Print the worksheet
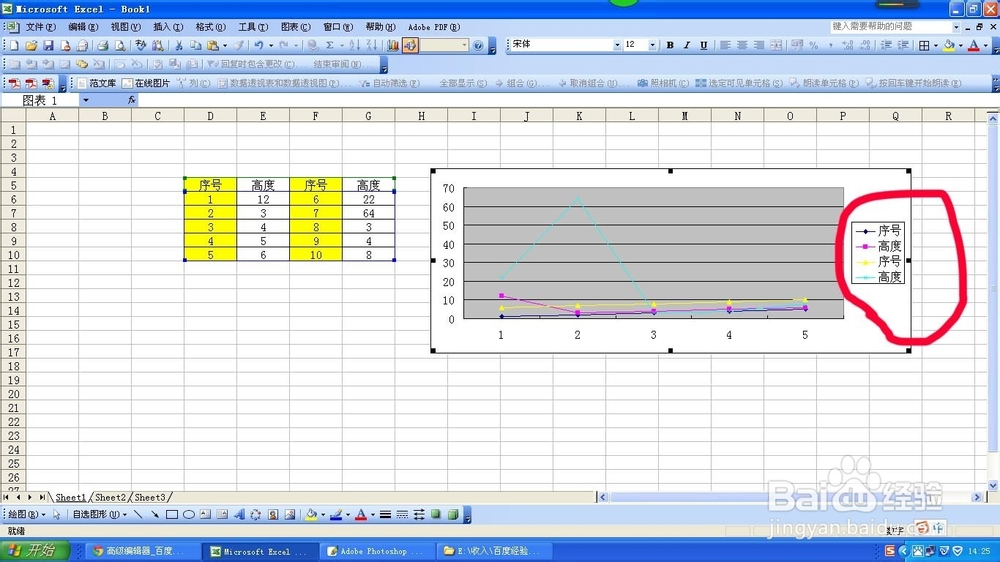Screen dimensions: 1000x562 [102, 45]
